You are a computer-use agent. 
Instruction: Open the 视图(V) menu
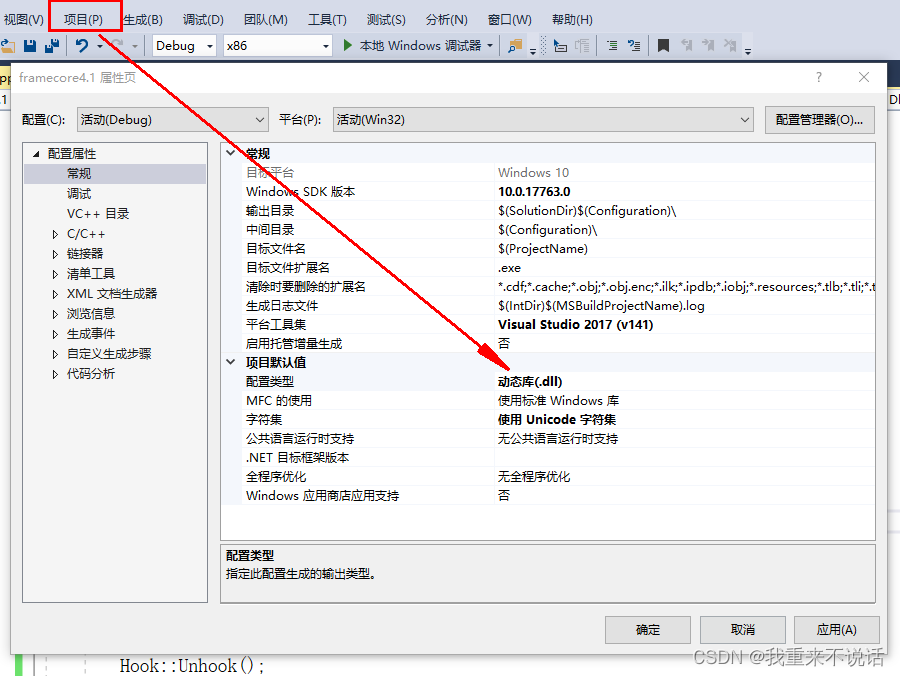(24, 20)
